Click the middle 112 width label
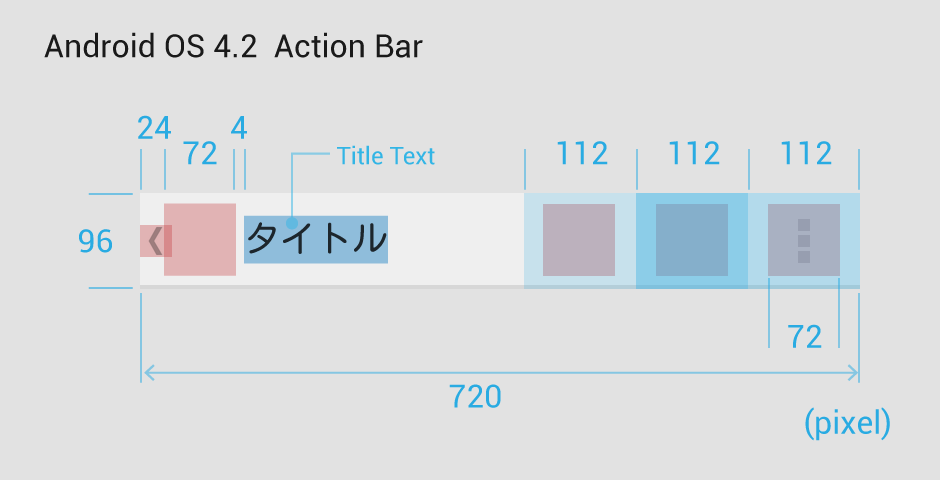 [694, 153]
